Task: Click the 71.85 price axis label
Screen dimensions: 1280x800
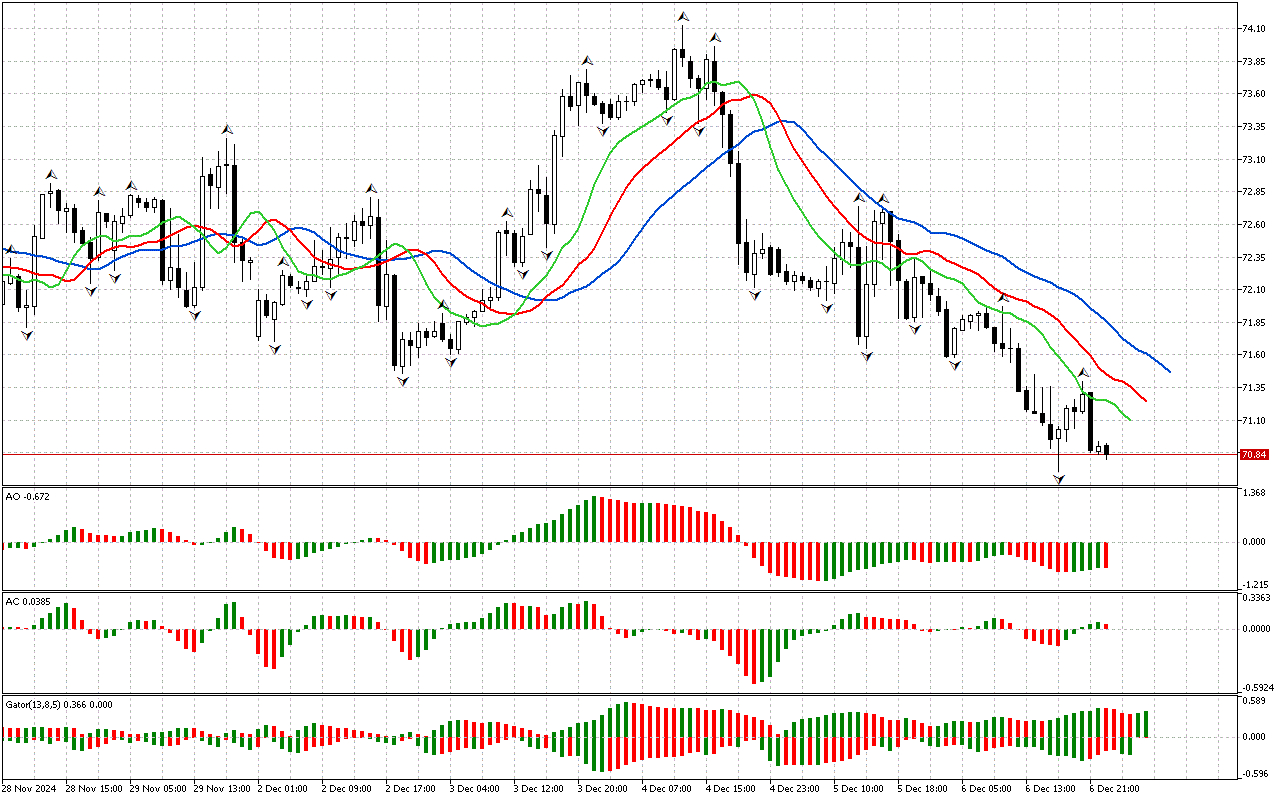Action: tap(1254, 323)
